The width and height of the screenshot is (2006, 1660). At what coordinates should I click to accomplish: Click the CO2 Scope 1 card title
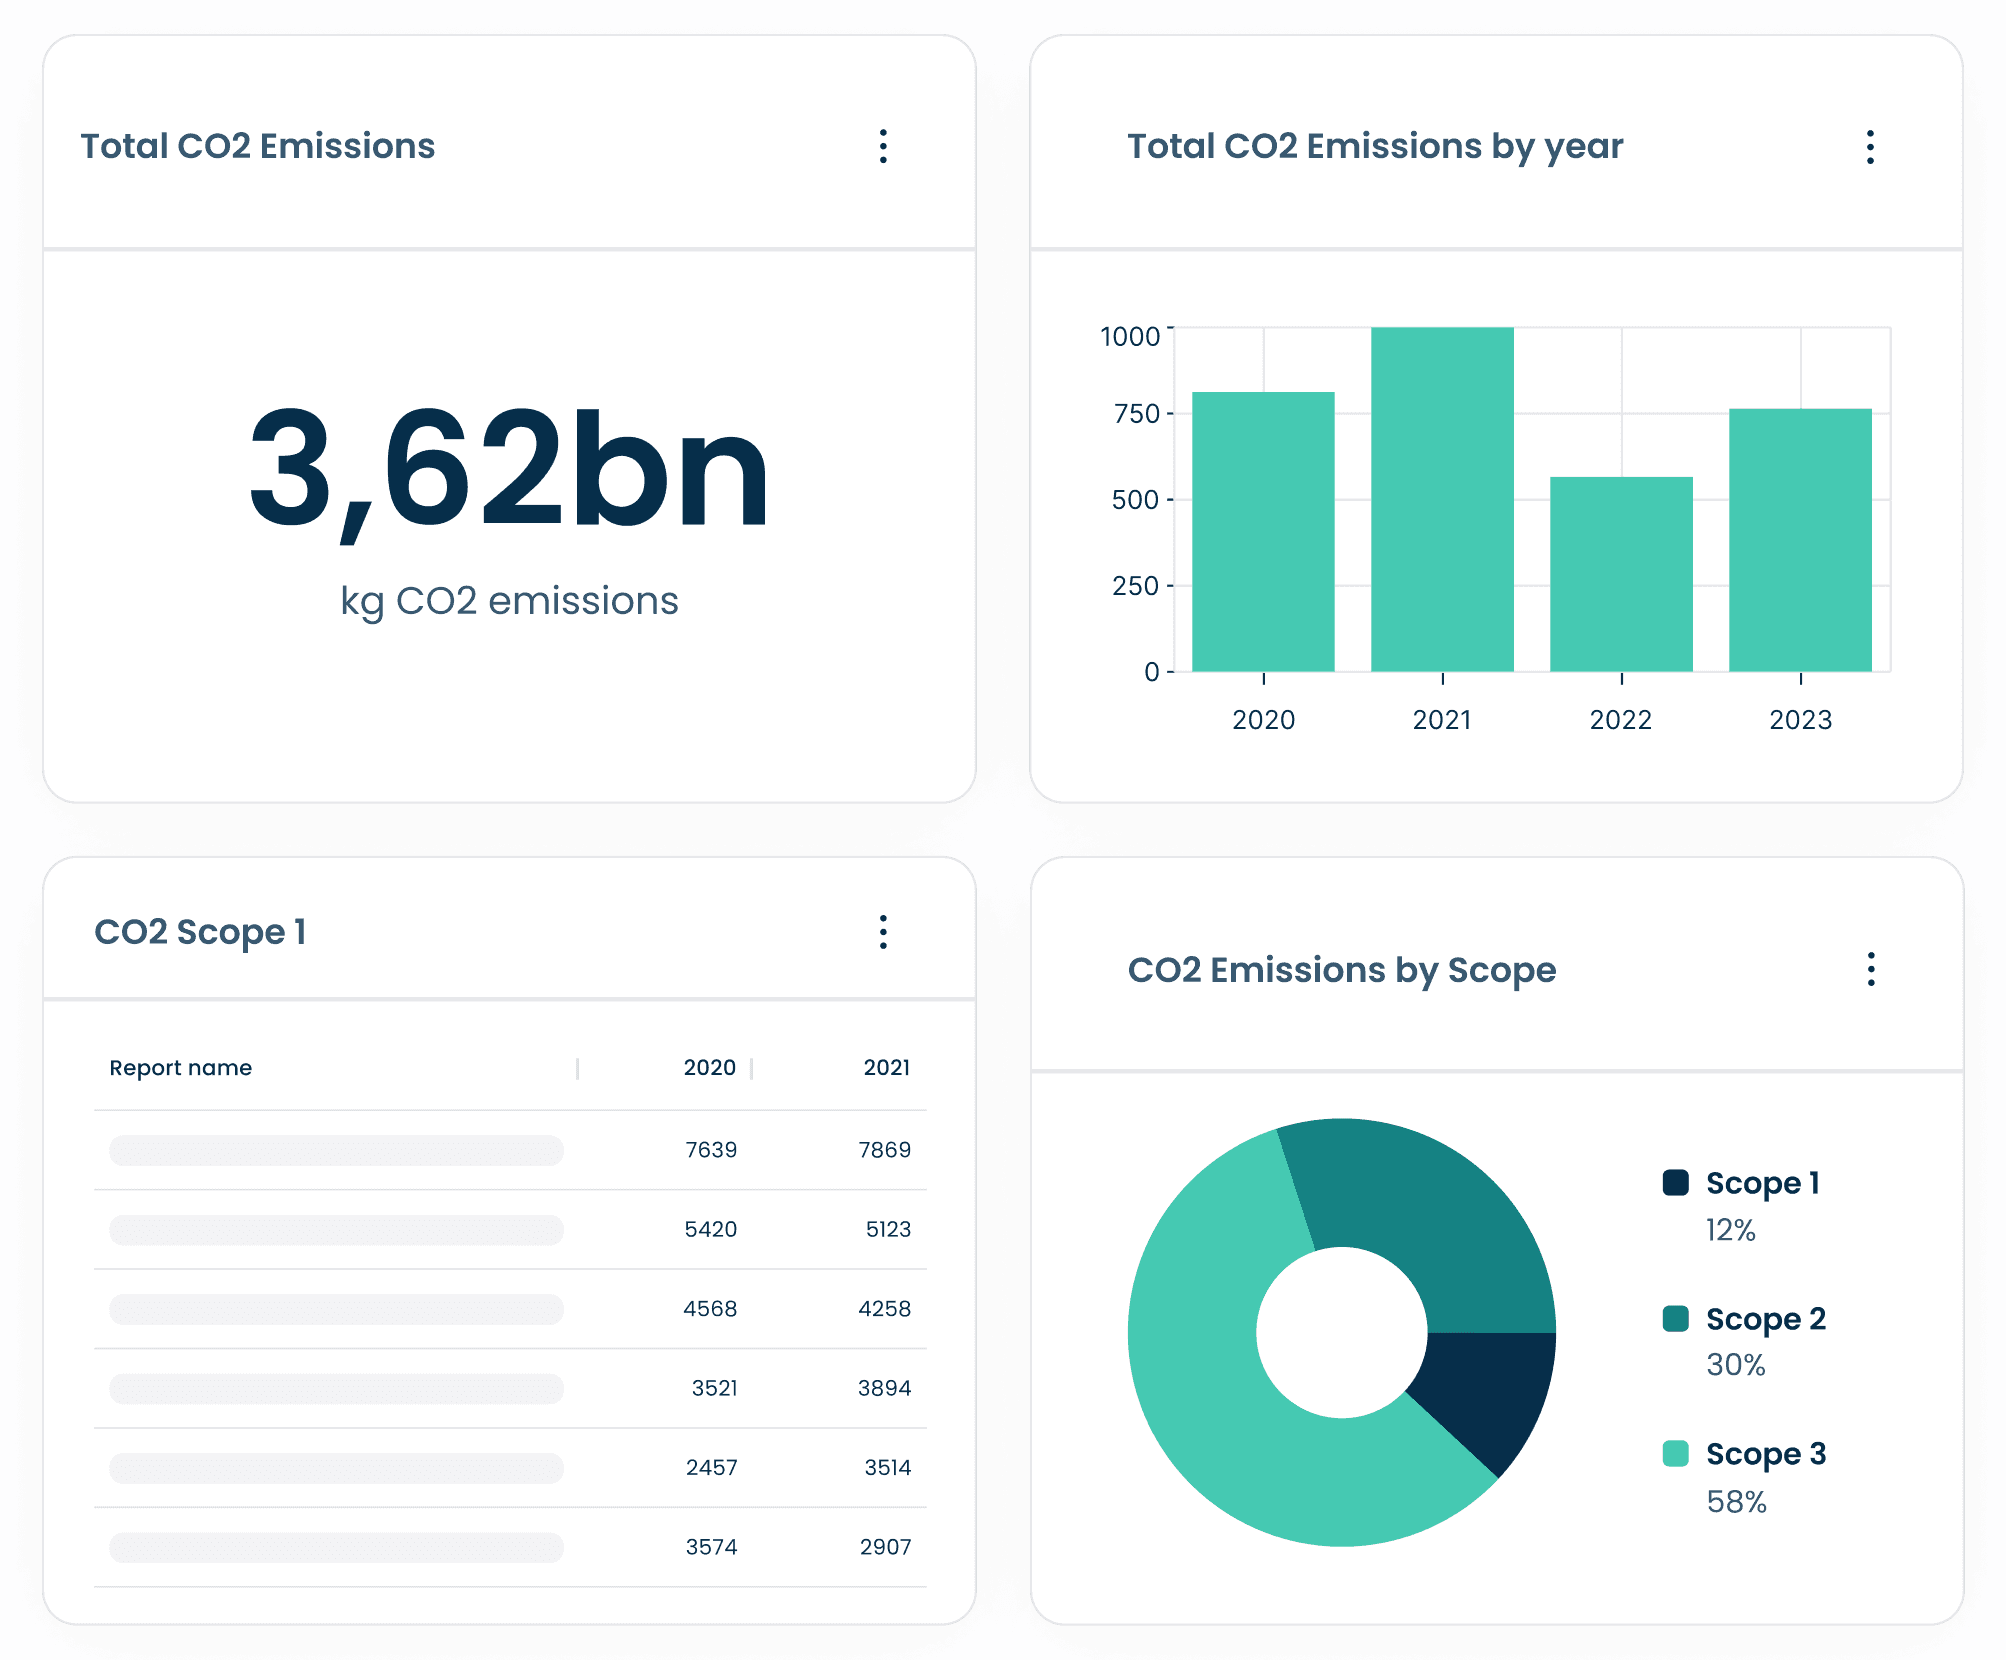[x=200, y=932]
